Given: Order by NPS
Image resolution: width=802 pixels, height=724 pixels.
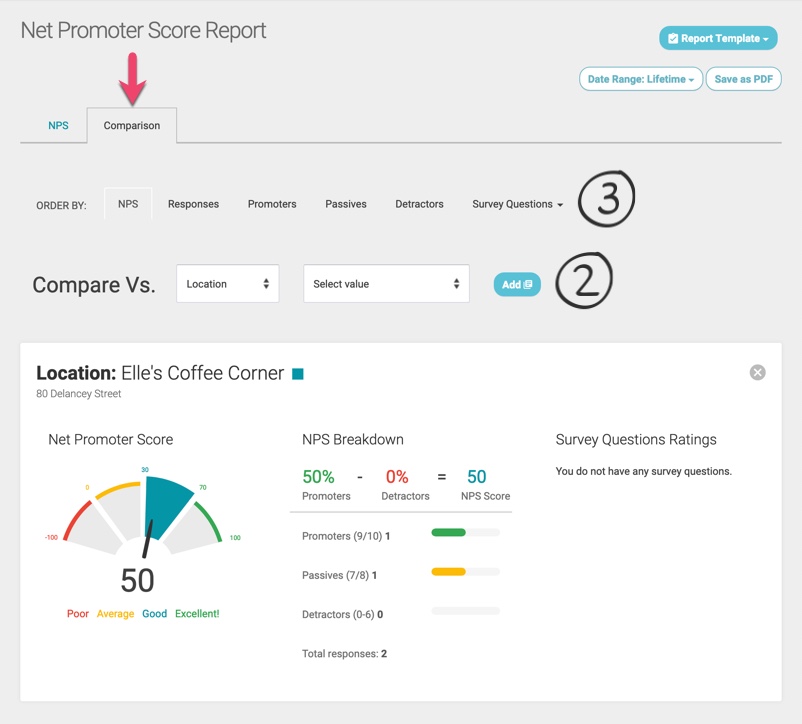Looking at the screenshot, I should [x=128, y=204].
